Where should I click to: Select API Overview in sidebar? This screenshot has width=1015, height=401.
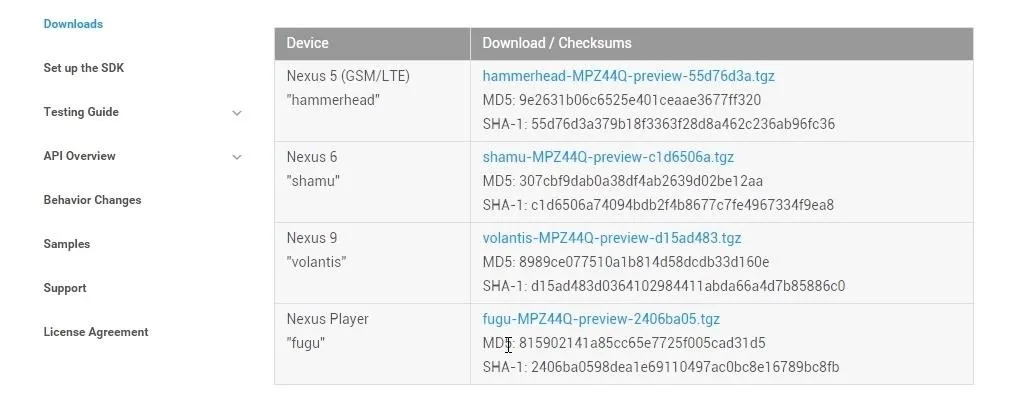click(x=80, y=156)
